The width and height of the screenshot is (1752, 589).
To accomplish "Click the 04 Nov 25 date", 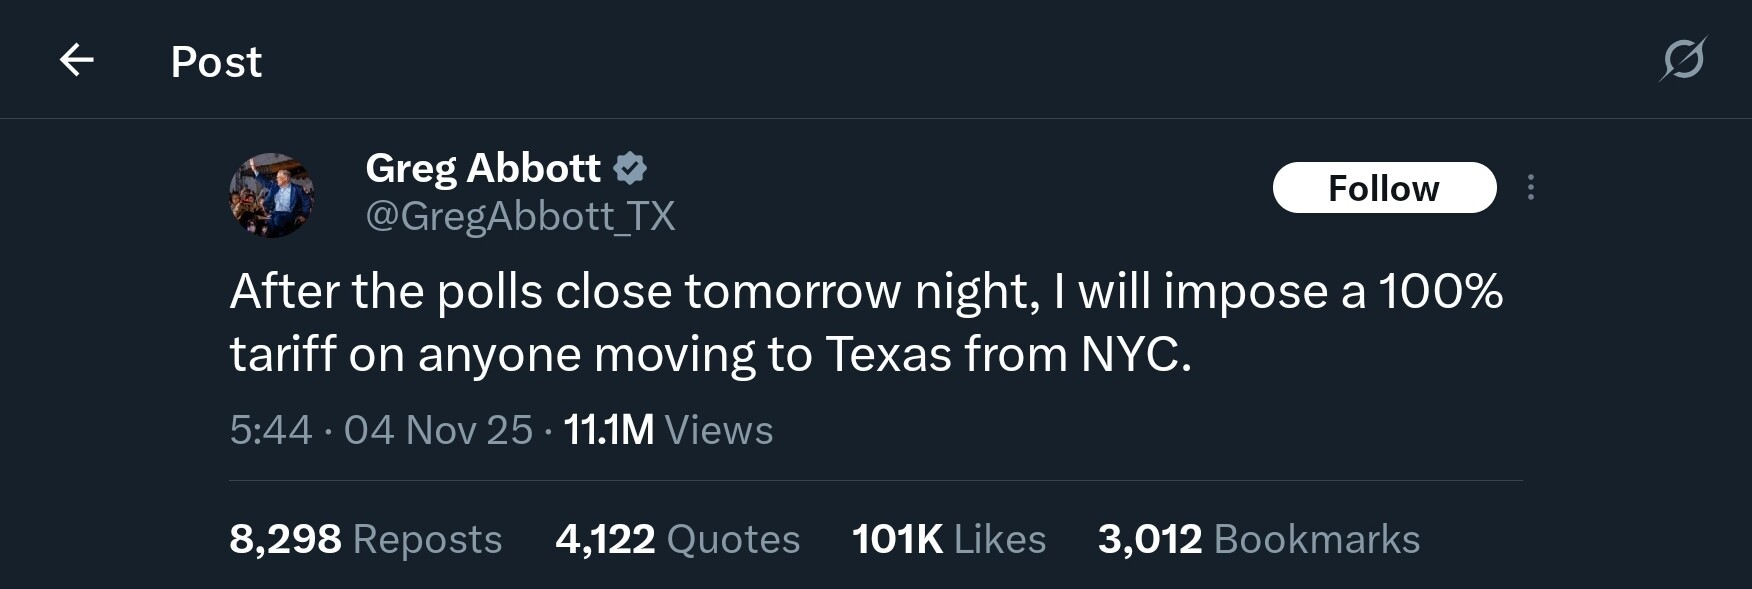I will 438,431.
